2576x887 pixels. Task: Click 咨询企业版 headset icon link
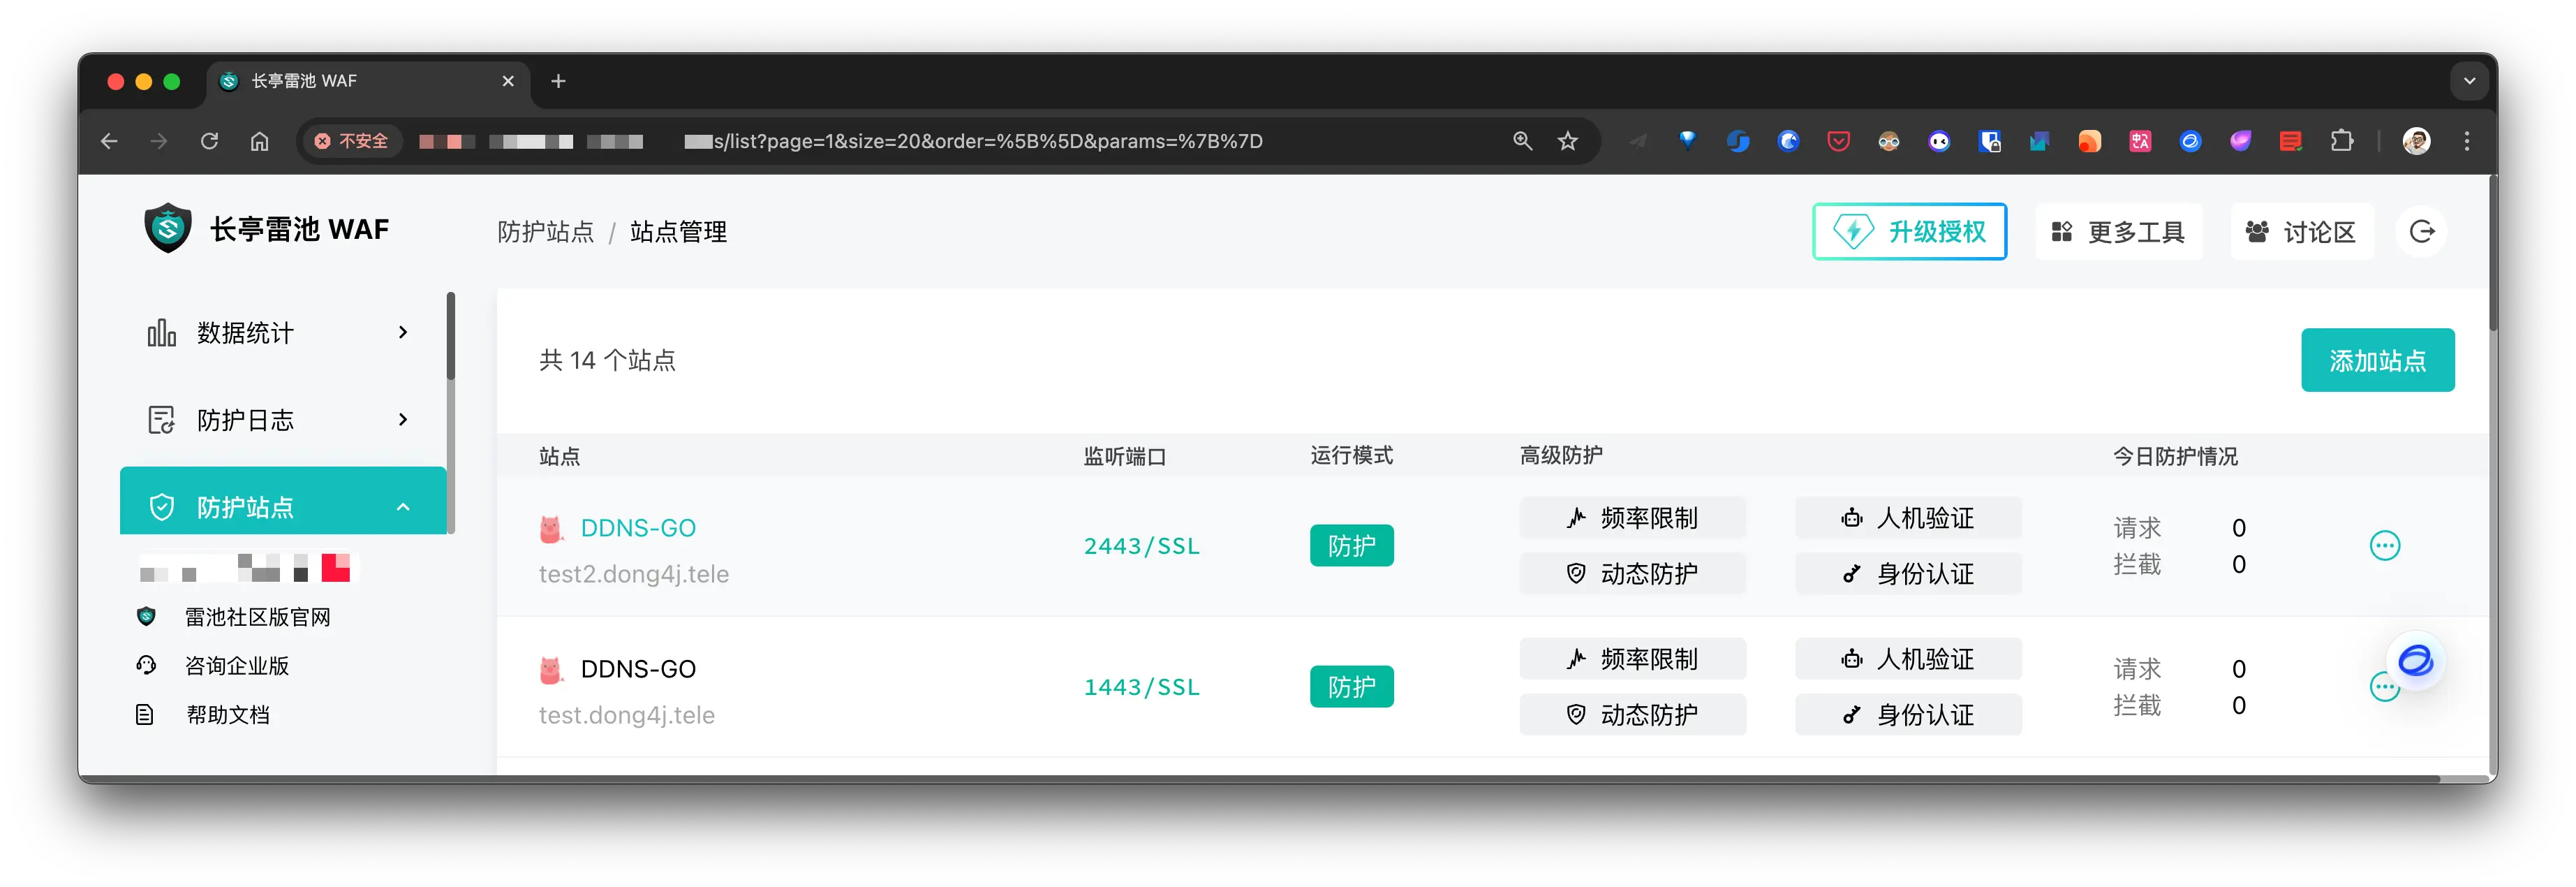pyautogui.click(x=147, y=666)
